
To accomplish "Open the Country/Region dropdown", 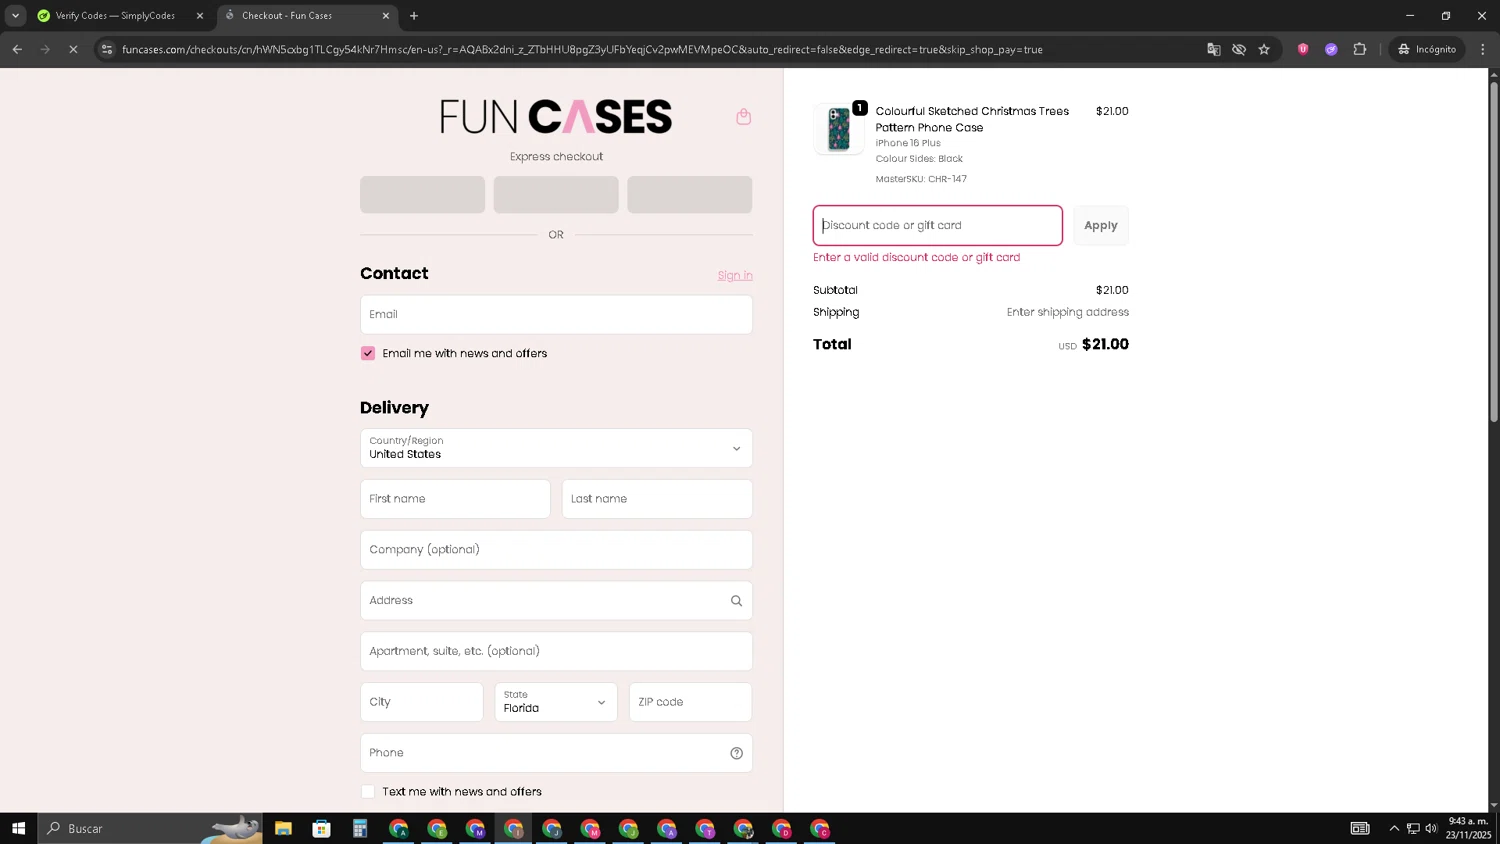I will (556, 448).
